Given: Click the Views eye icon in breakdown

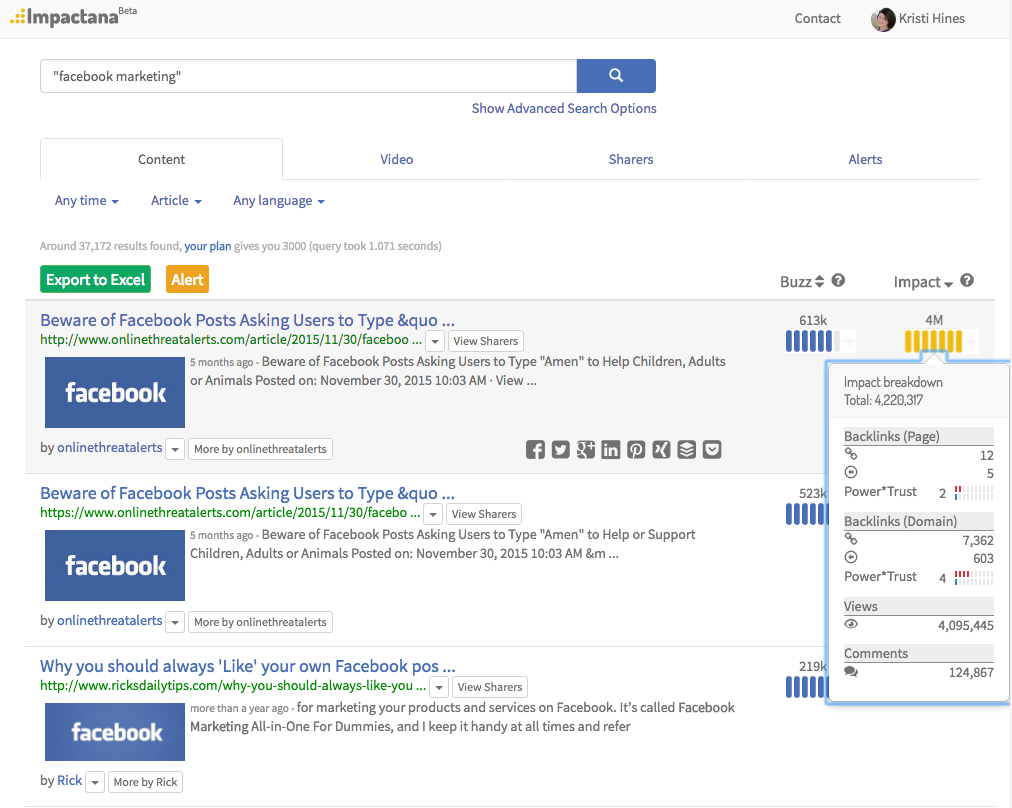Looking at the screenshot, I should coord(851,623).
